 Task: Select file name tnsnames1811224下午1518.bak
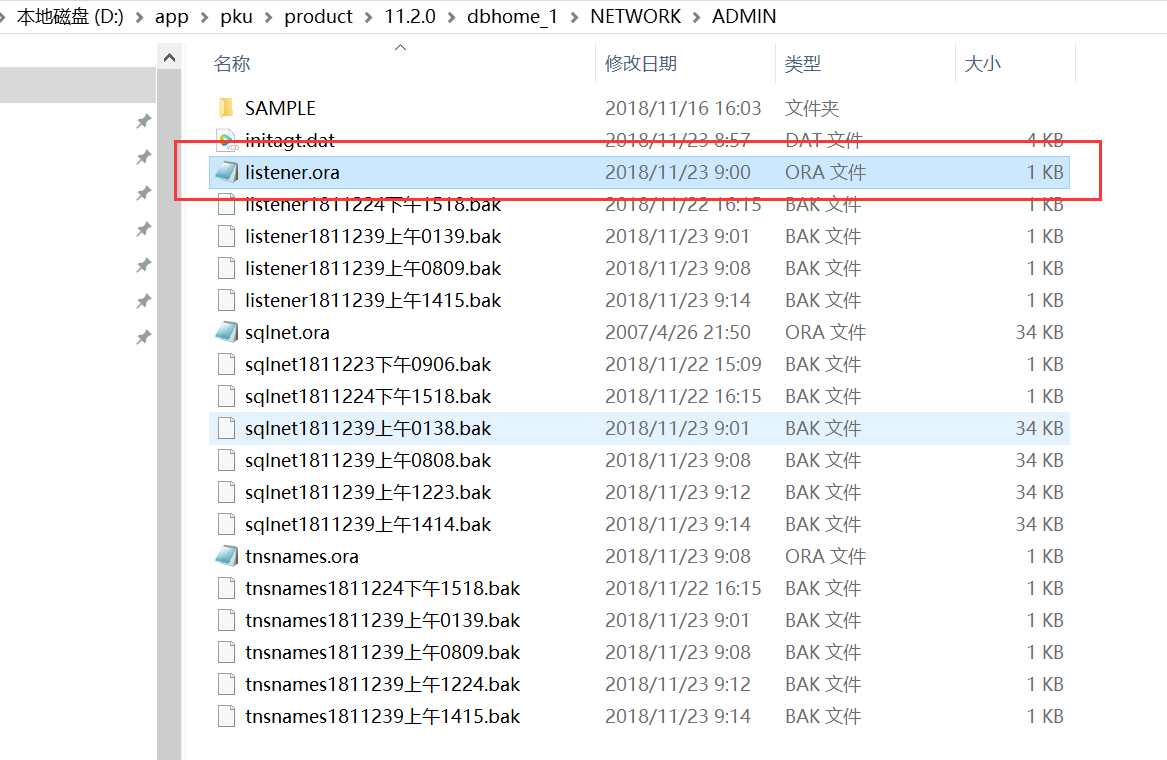point(383,589)
